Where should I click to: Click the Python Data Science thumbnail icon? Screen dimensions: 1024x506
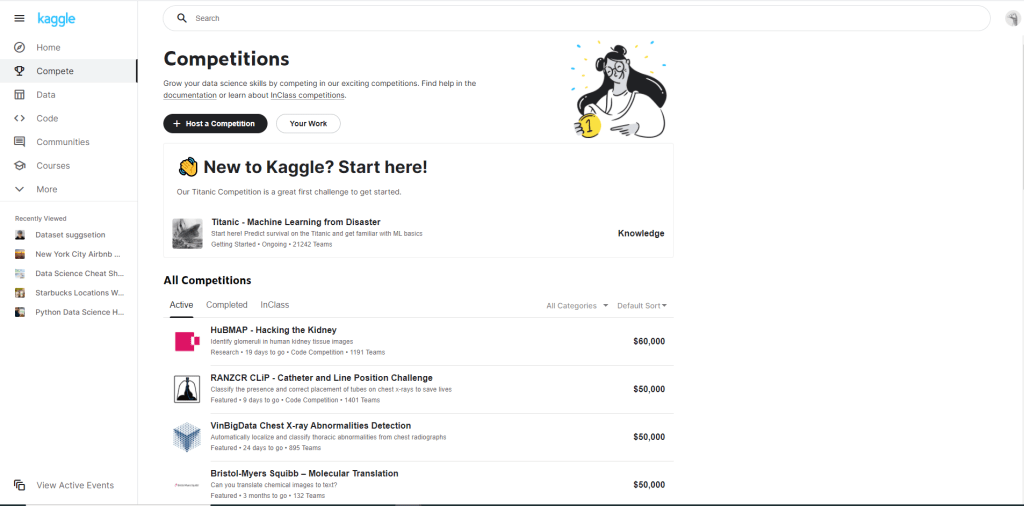(20, 312)
